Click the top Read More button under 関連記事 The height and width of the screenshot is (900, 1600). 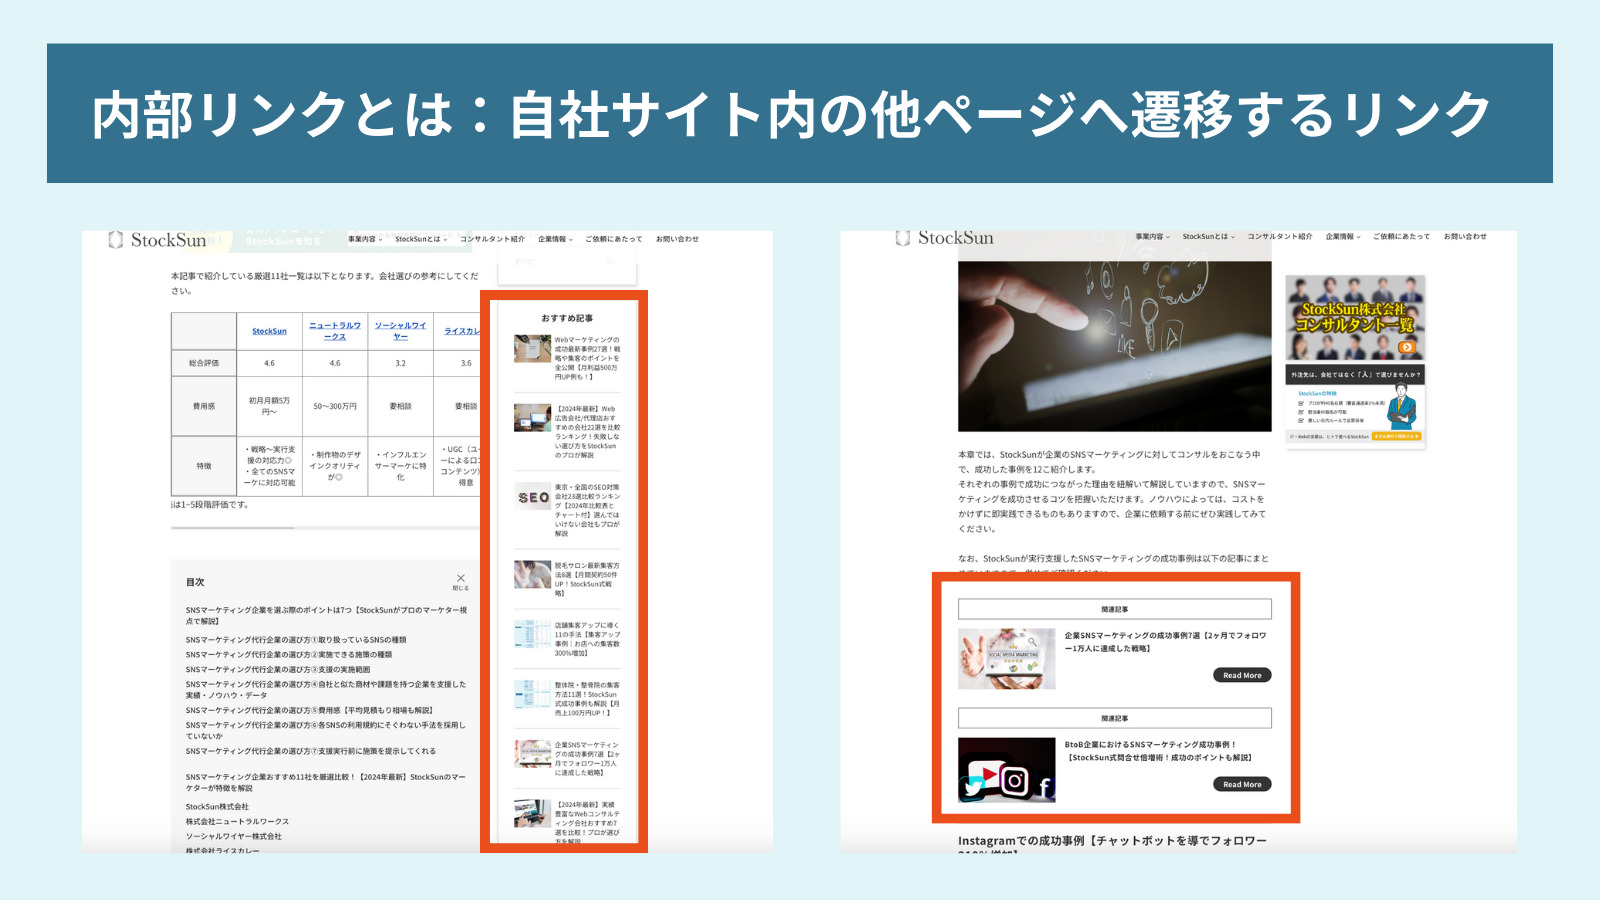1242,675
